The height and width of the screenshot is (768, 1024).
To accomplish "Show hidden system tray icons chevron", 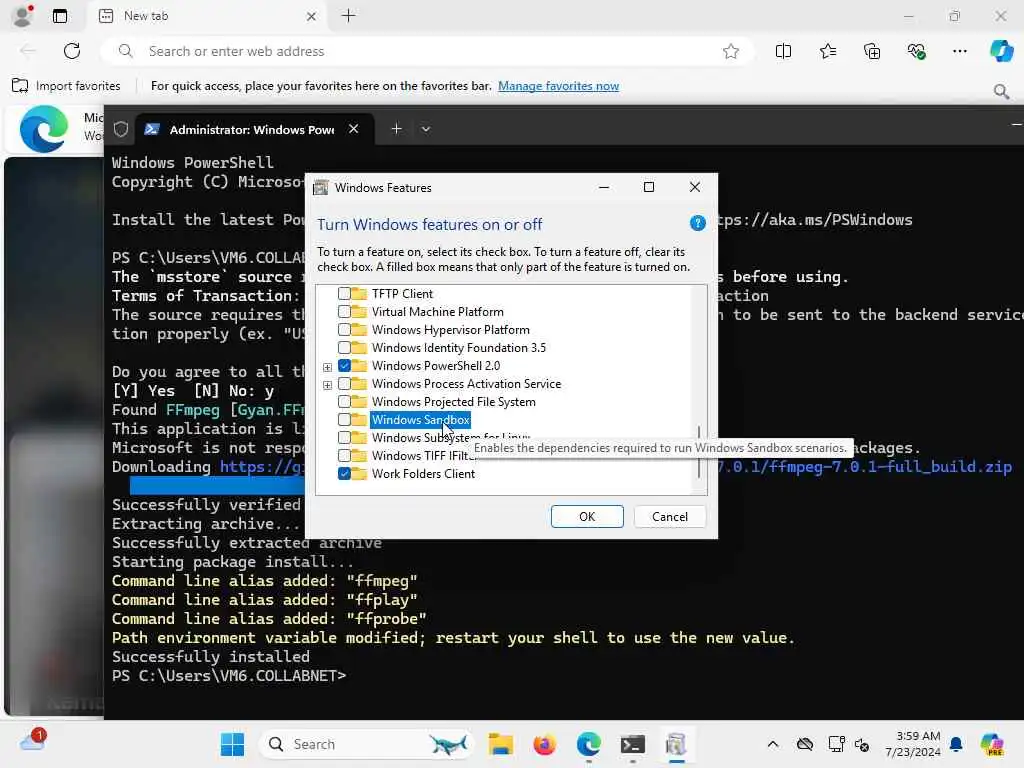I will click(773, 744).
